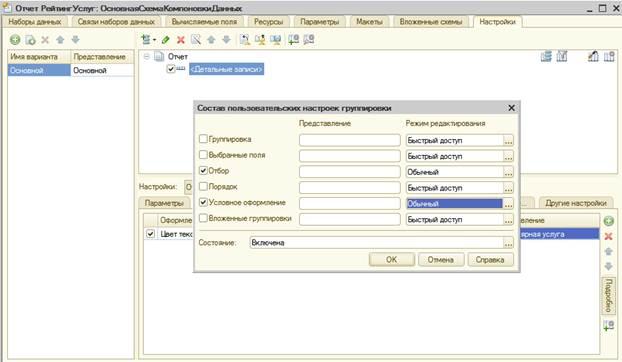Open the Состояние selector showing Включена
This screenshot has width=622, height=362.
tap(508, 243)
